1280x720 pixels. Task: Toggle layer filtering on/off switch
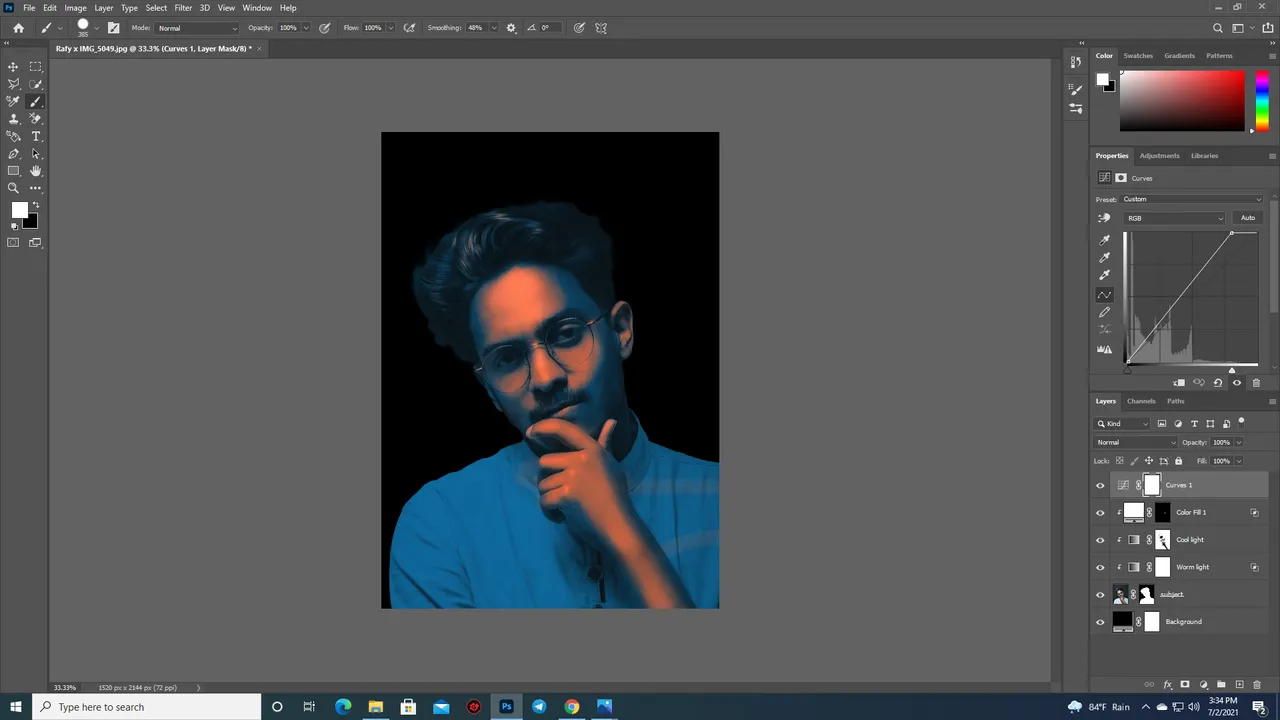1241,422
